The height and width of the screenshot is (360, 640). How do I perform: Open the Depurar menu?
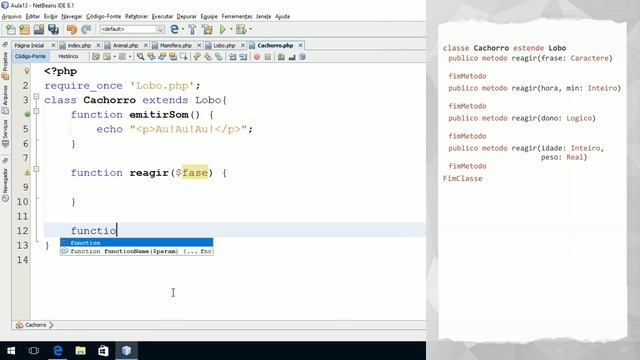coord(187,16)
